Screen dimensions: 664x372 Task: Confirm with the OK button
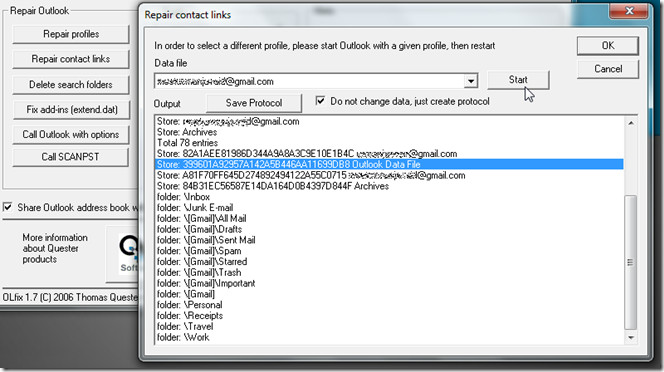(x=607, y=45)
